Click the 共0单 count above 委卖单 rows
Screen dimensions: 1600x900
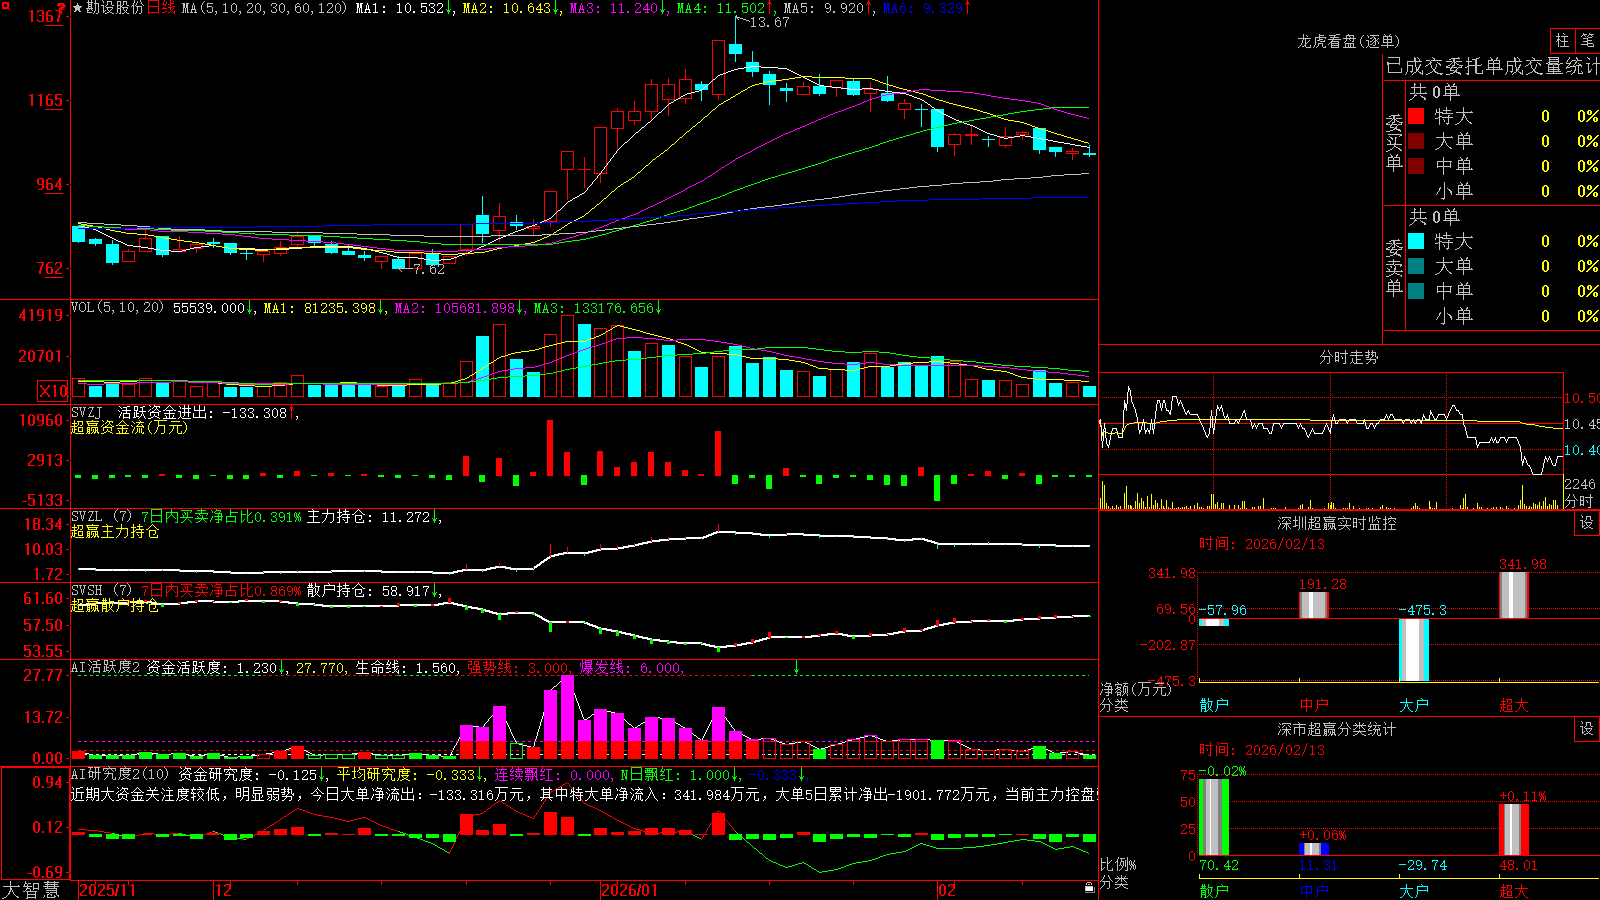click(1434, 216)
